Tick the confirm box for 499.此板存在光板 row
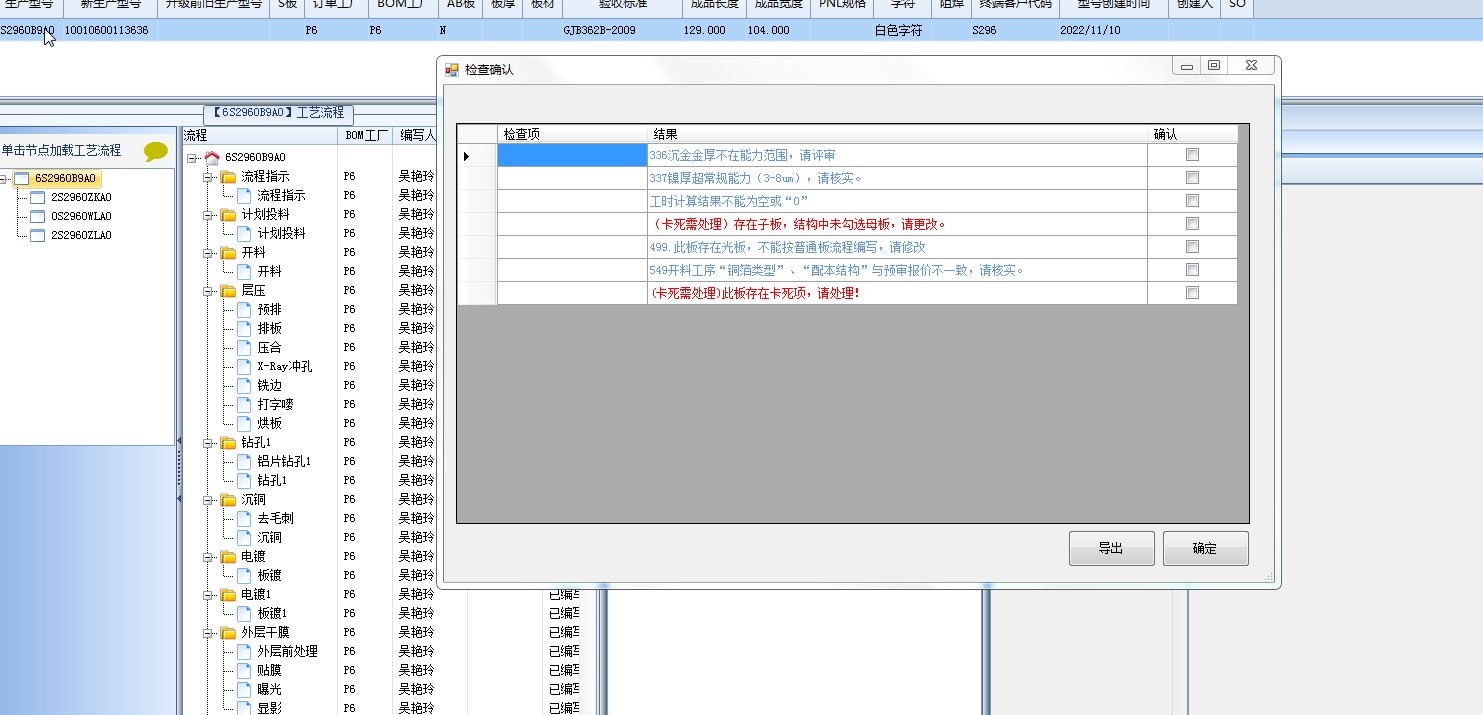 click(1192, 247)
